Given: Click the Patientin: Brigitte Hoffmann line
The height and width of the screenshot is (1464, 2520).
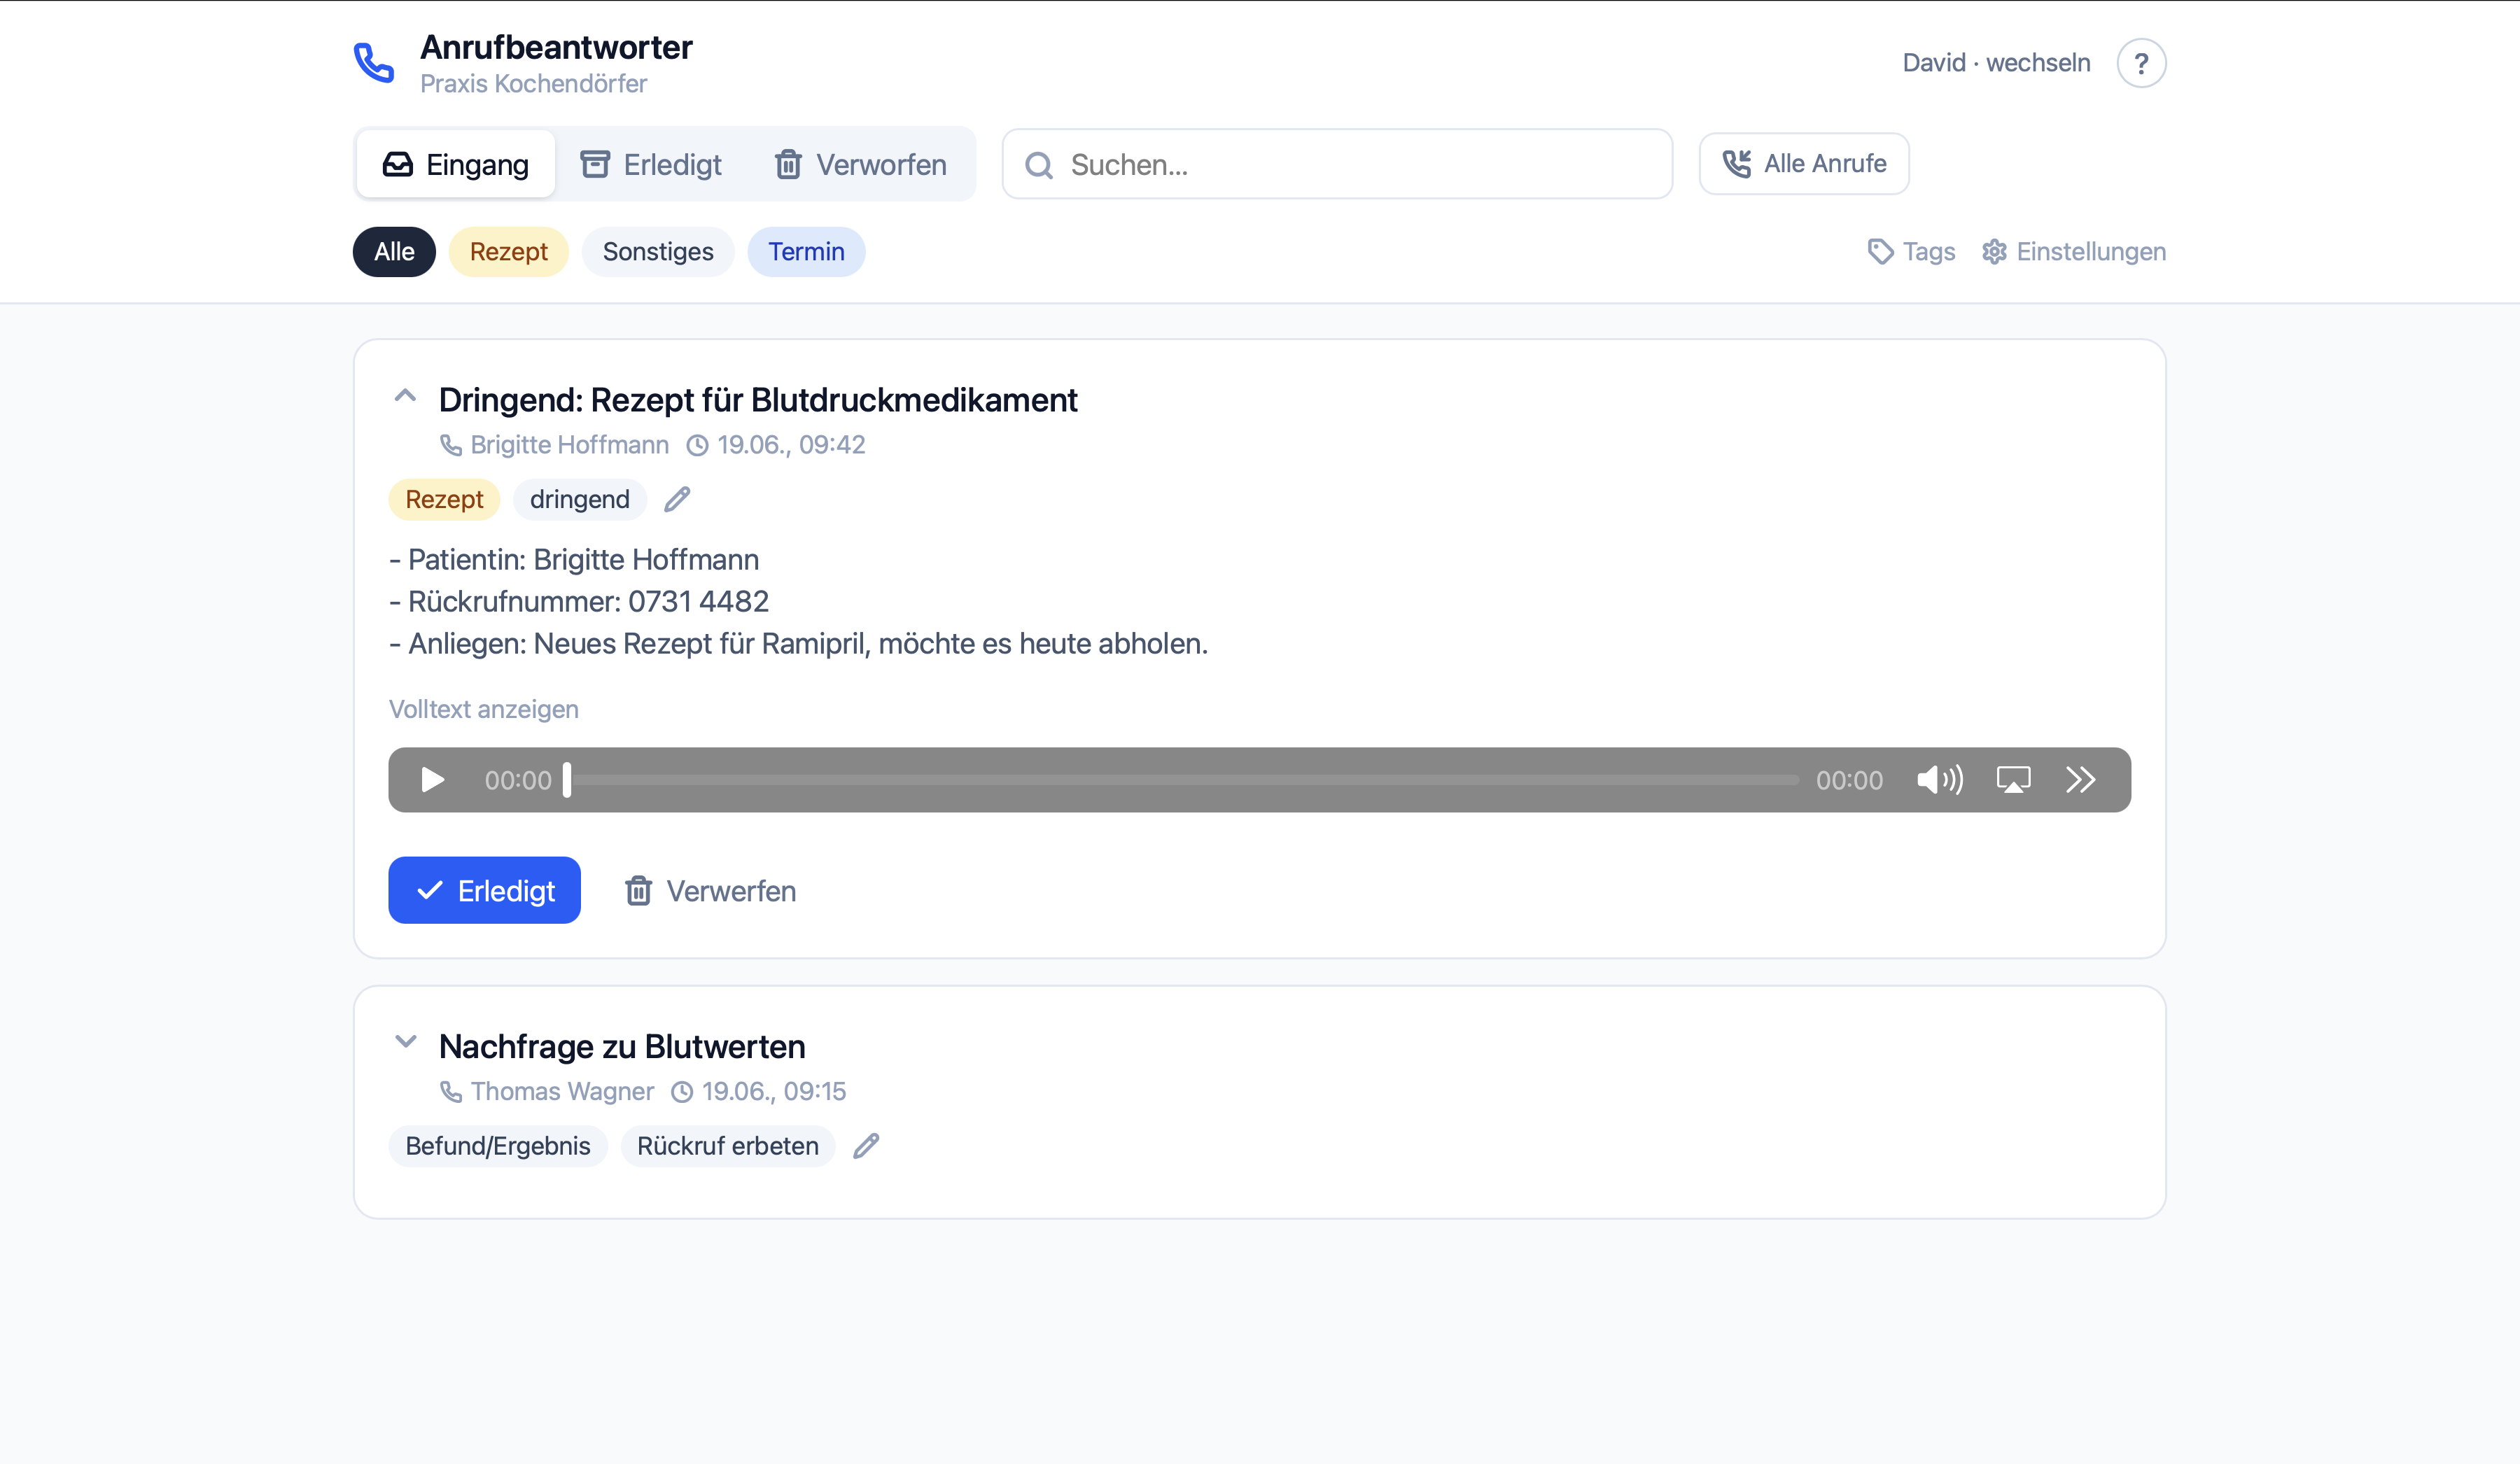Looking at the screenshot, I should coord(574,559).
